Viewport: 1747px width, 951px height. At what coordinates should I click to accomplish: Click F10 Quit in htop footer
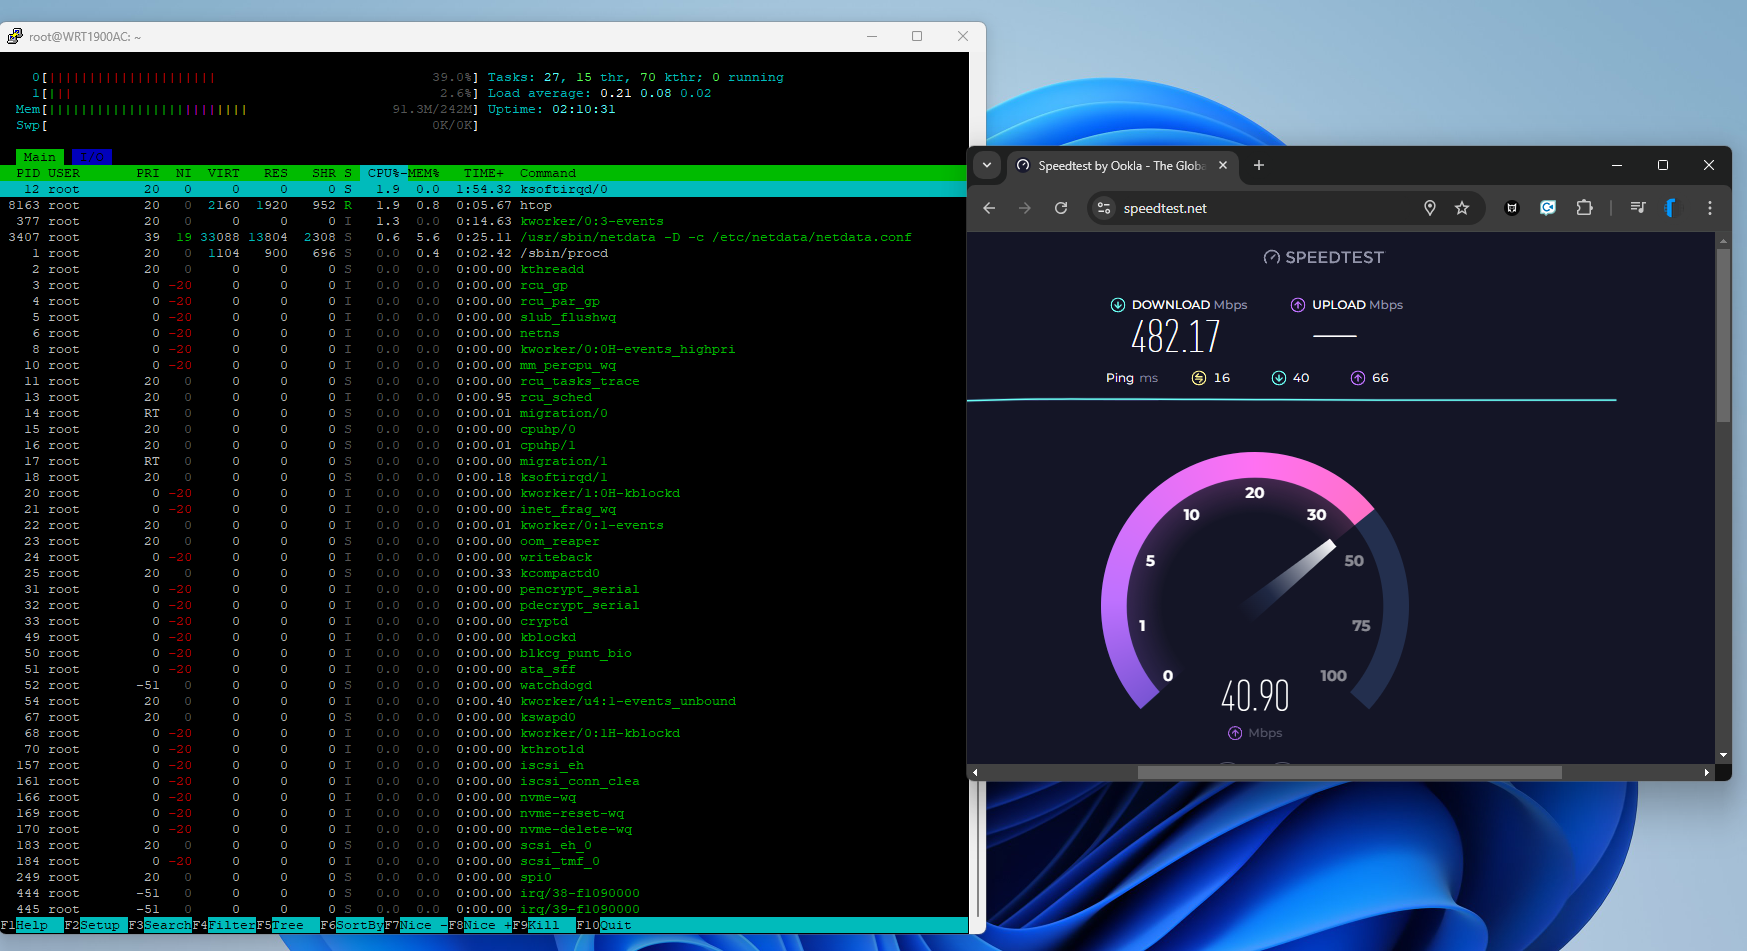click(604, 925)
